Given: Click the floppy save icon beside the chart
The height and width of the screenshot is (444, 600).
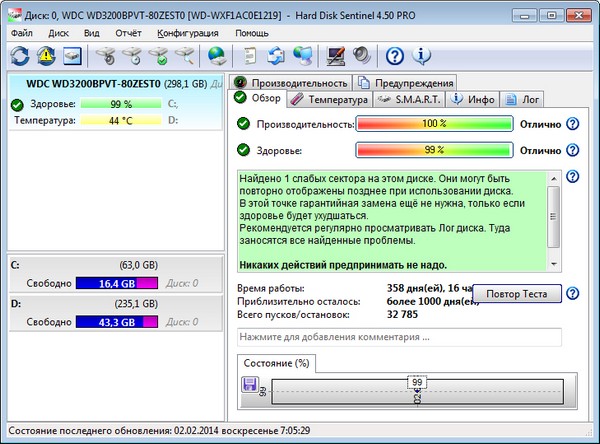Looking at the screenshot, I should (250, 385).
